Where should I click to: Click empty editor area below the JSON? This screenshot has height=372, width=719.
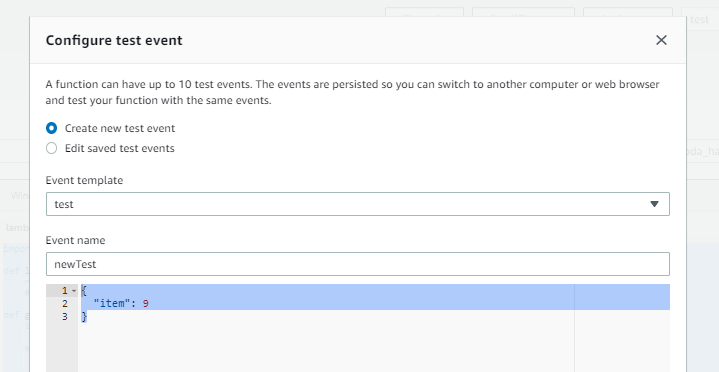tap(326, 347)
